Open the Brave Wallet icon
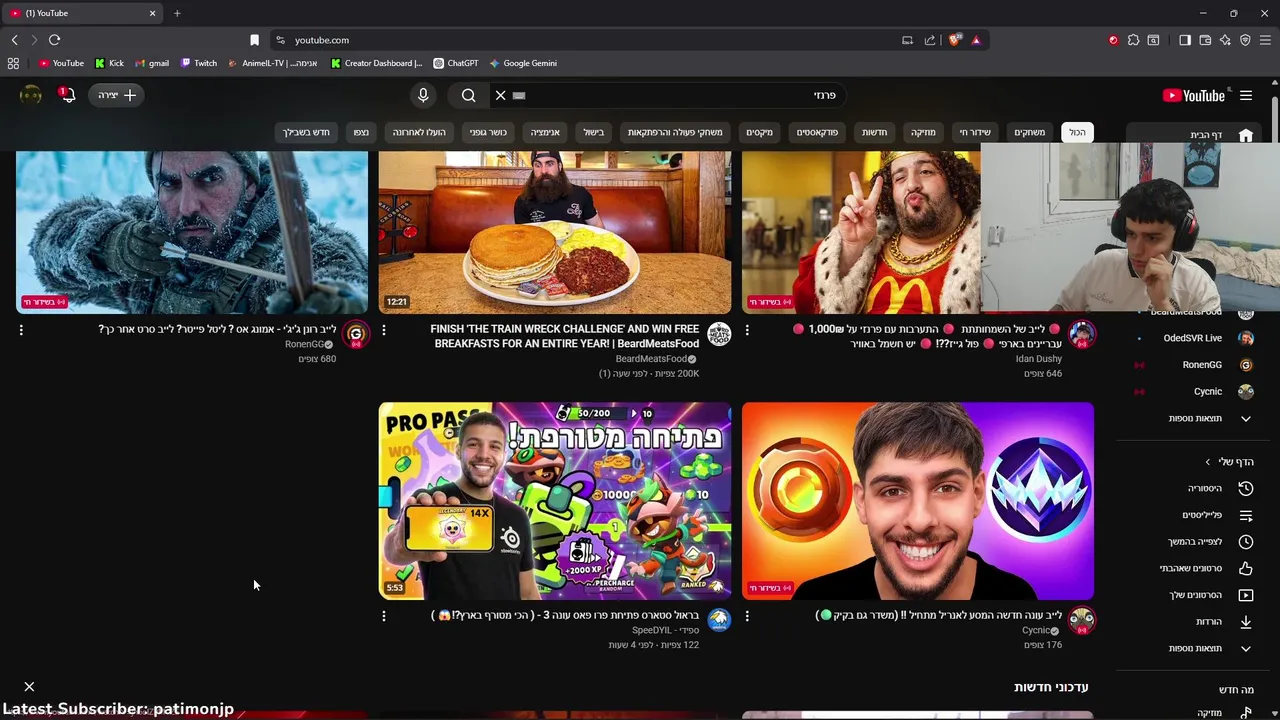Screen dimensions: 1280x720 [x=1205, y=40]
